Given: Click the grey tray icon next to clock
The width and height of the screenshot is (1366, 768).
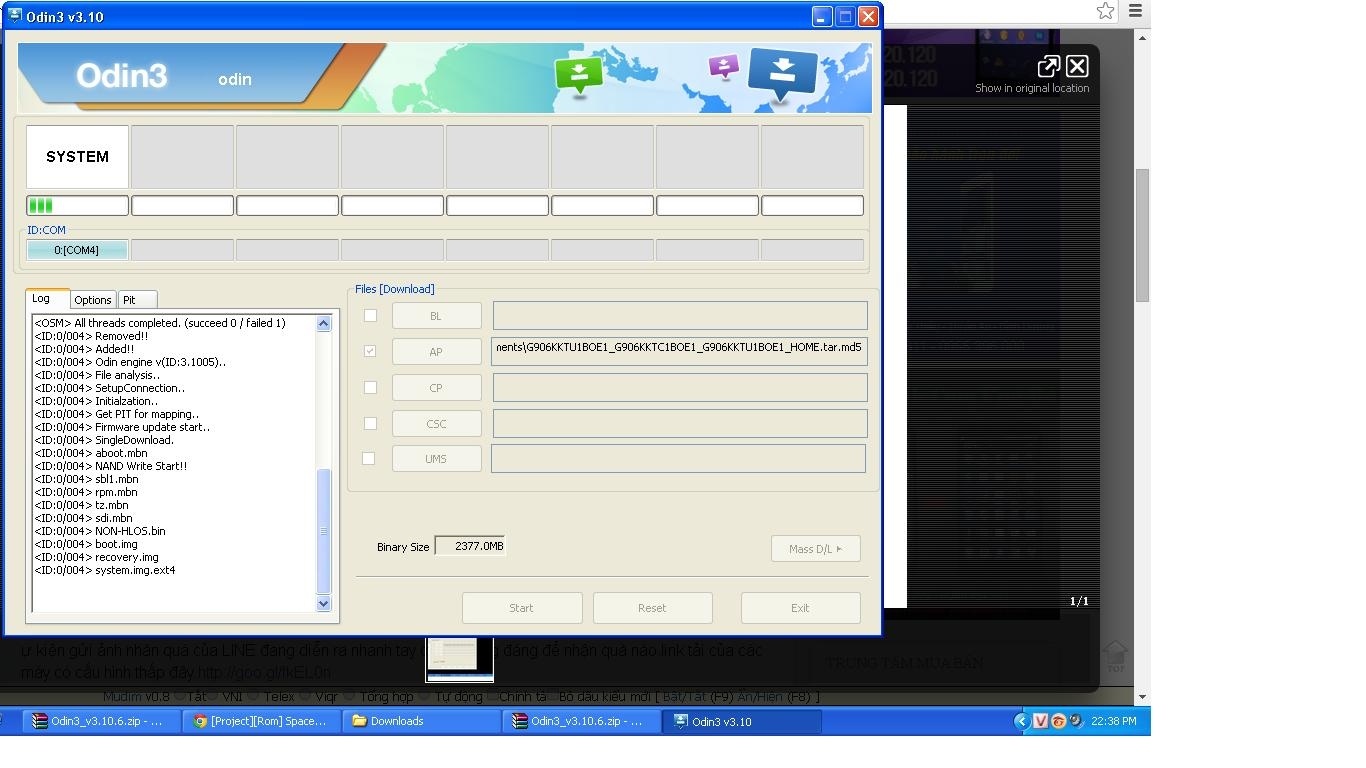Looking at the screenshot, I should 1075,721.
